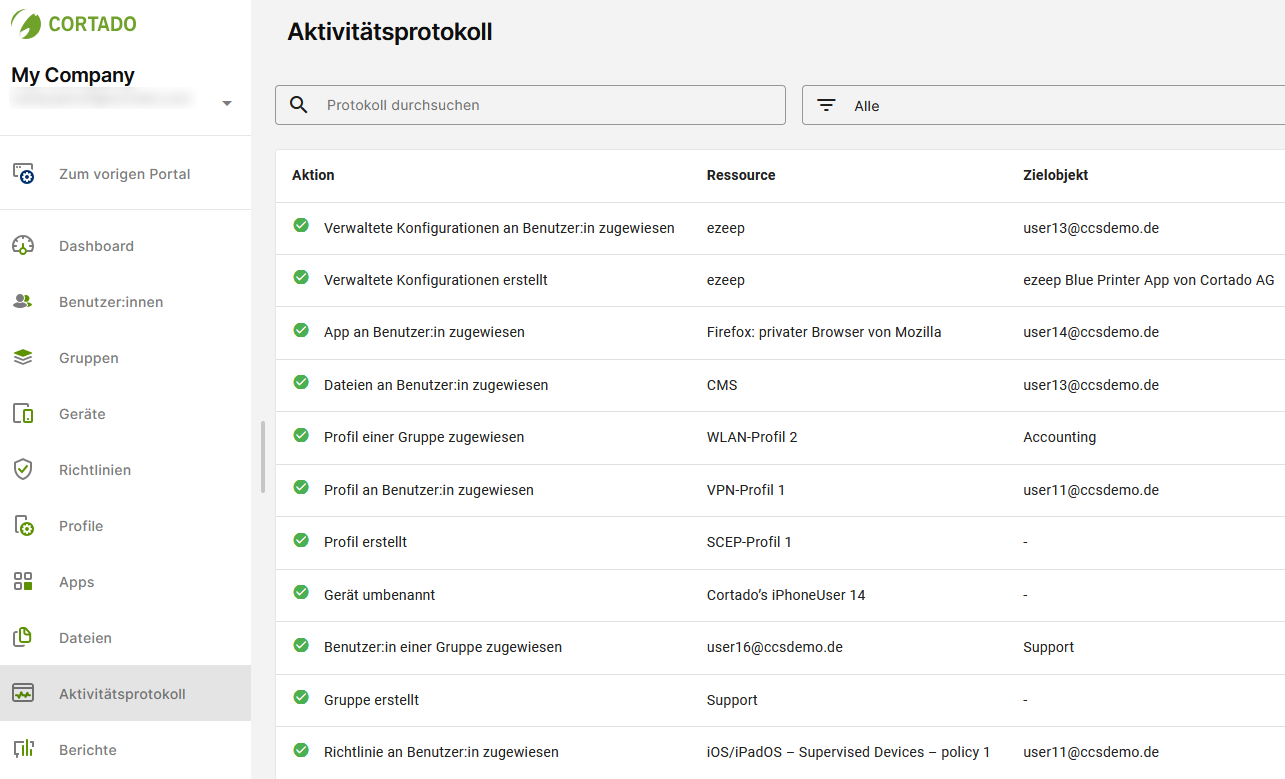Click 'WLAN-Profil 2' resource cell
This screenshot has height=779, width=1285.
point(752,437)
